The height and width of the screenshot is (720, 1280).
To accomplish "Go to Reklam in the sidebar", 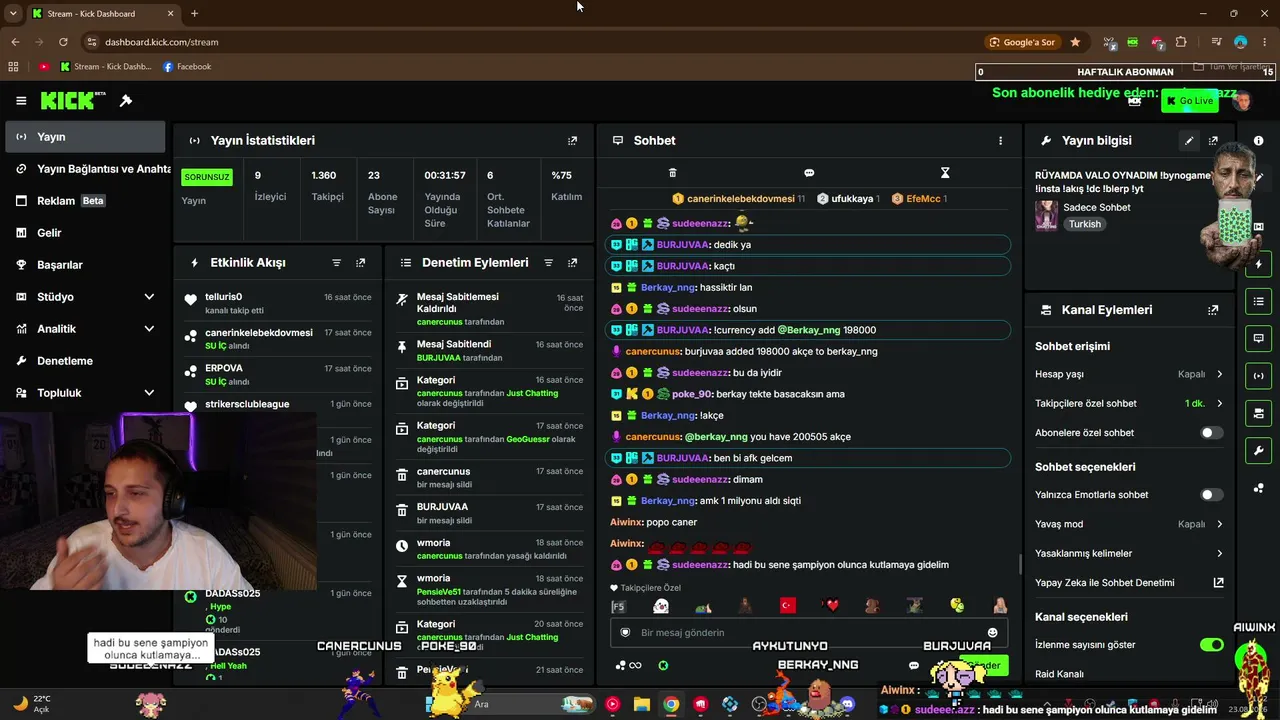I will tap(85, 201).
